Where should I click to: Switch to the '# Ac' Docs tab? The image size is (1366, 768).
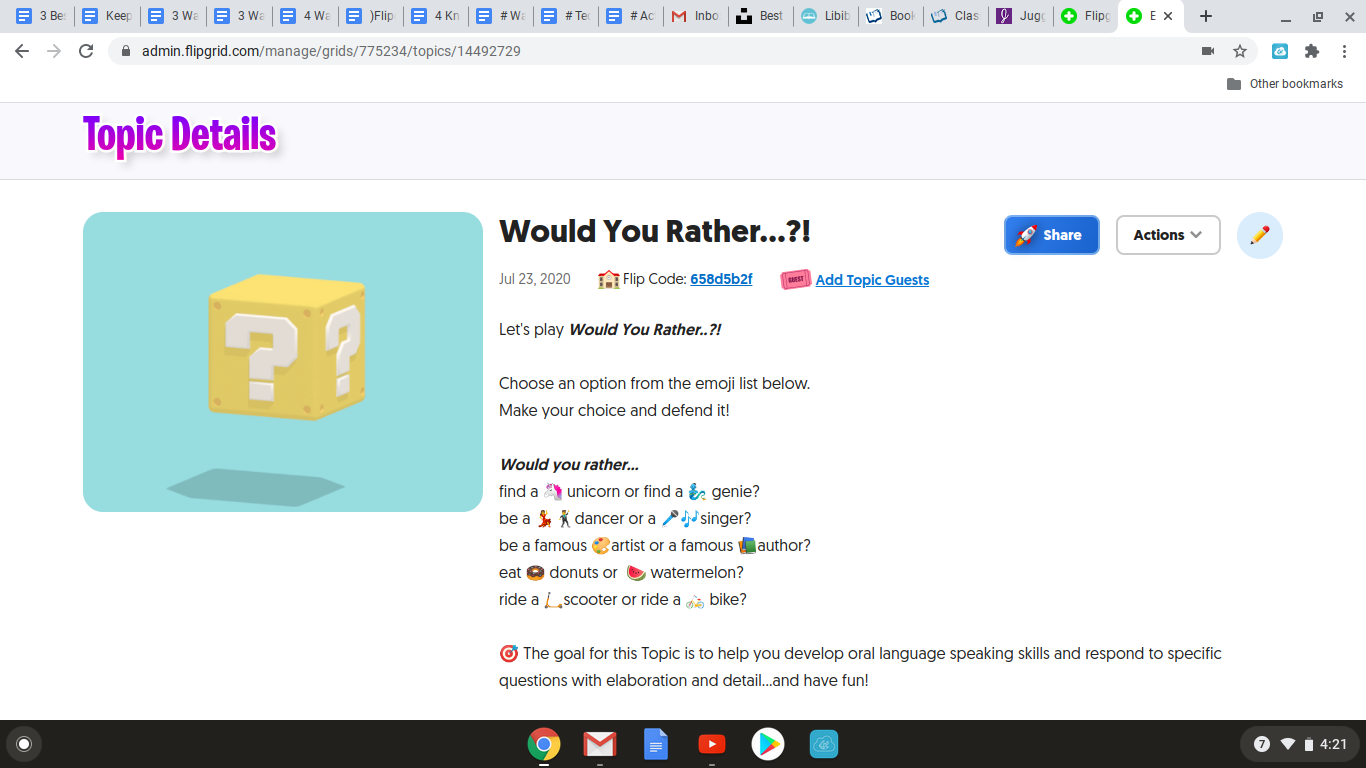point(630,16)
